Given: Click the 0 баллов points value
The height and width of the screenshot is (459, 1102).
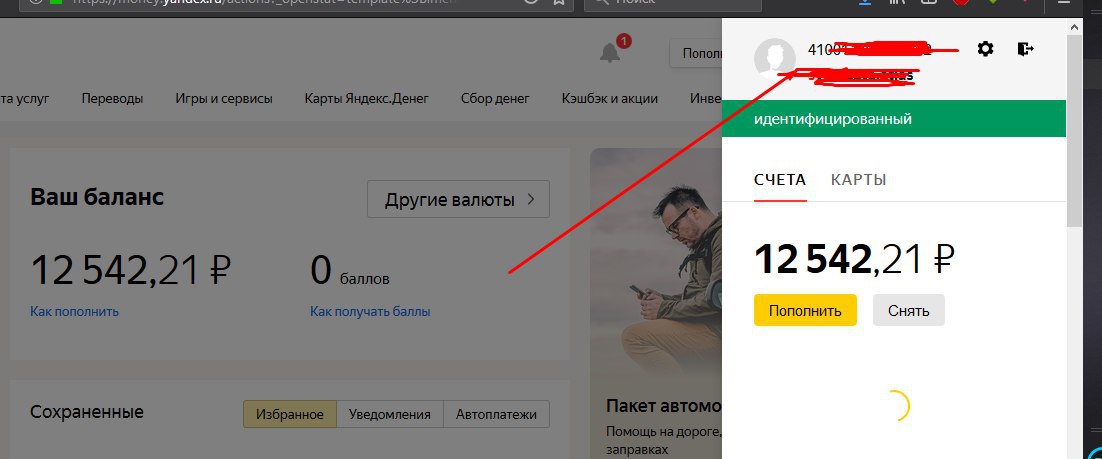Looking at the screenshot, I should pos(350,271).
